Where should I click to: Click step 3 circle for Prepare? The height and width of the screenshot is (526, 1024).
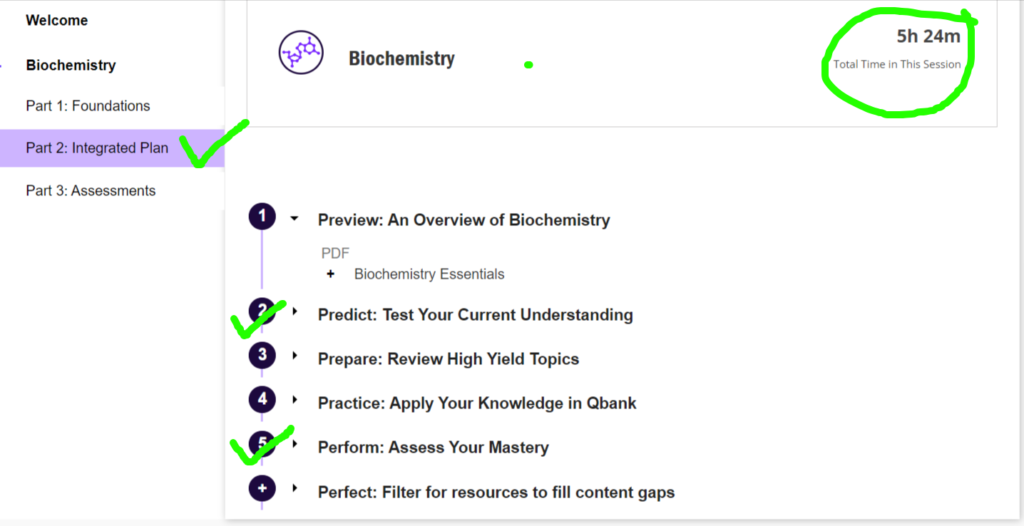coord(262,355)
